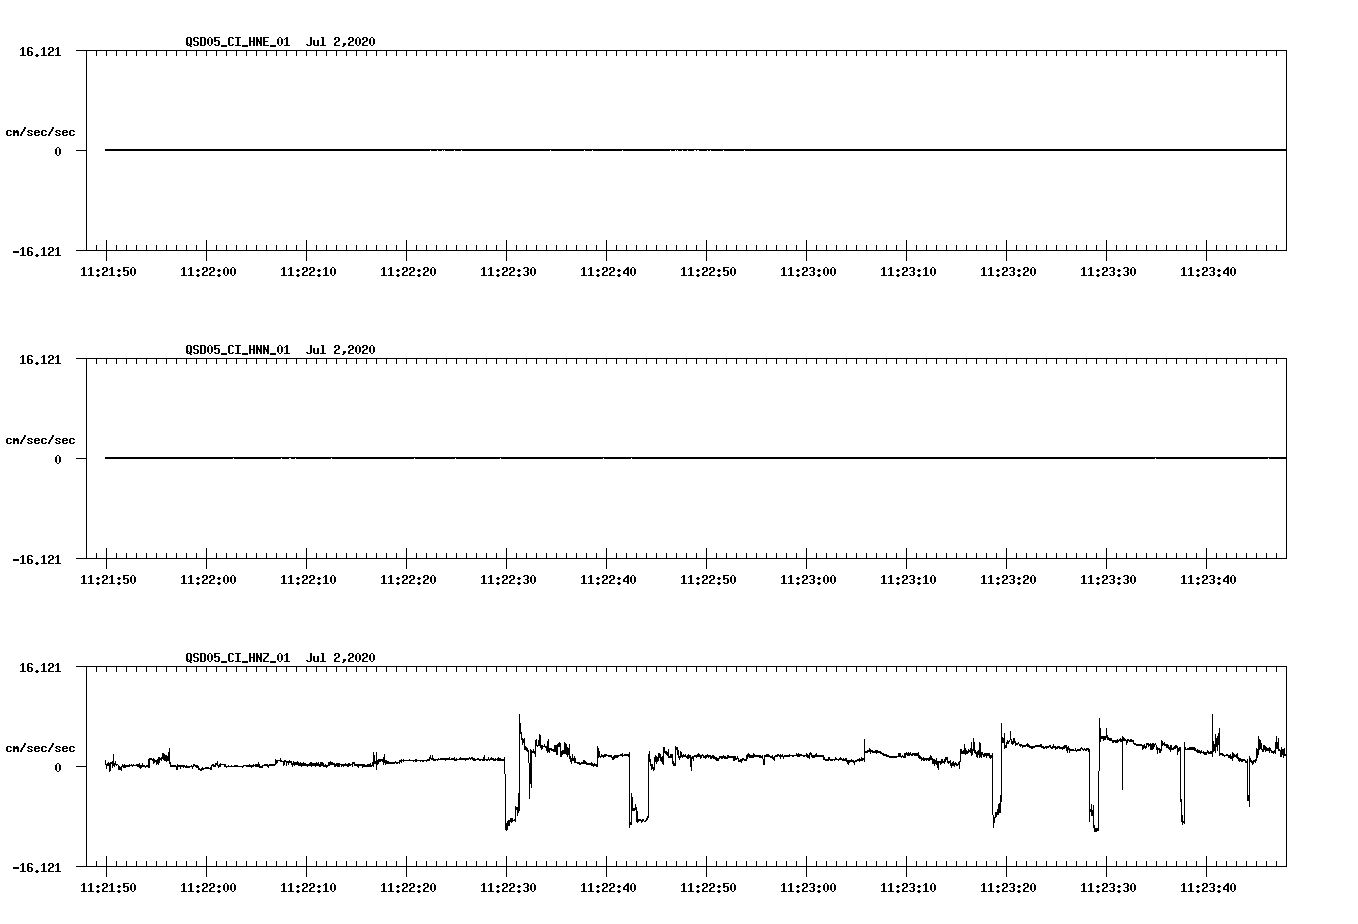The image size is (1358, 924).
Task: Click the cm/sec/sec unit label of HNZ plot
Action: click(x=40, y=748)
